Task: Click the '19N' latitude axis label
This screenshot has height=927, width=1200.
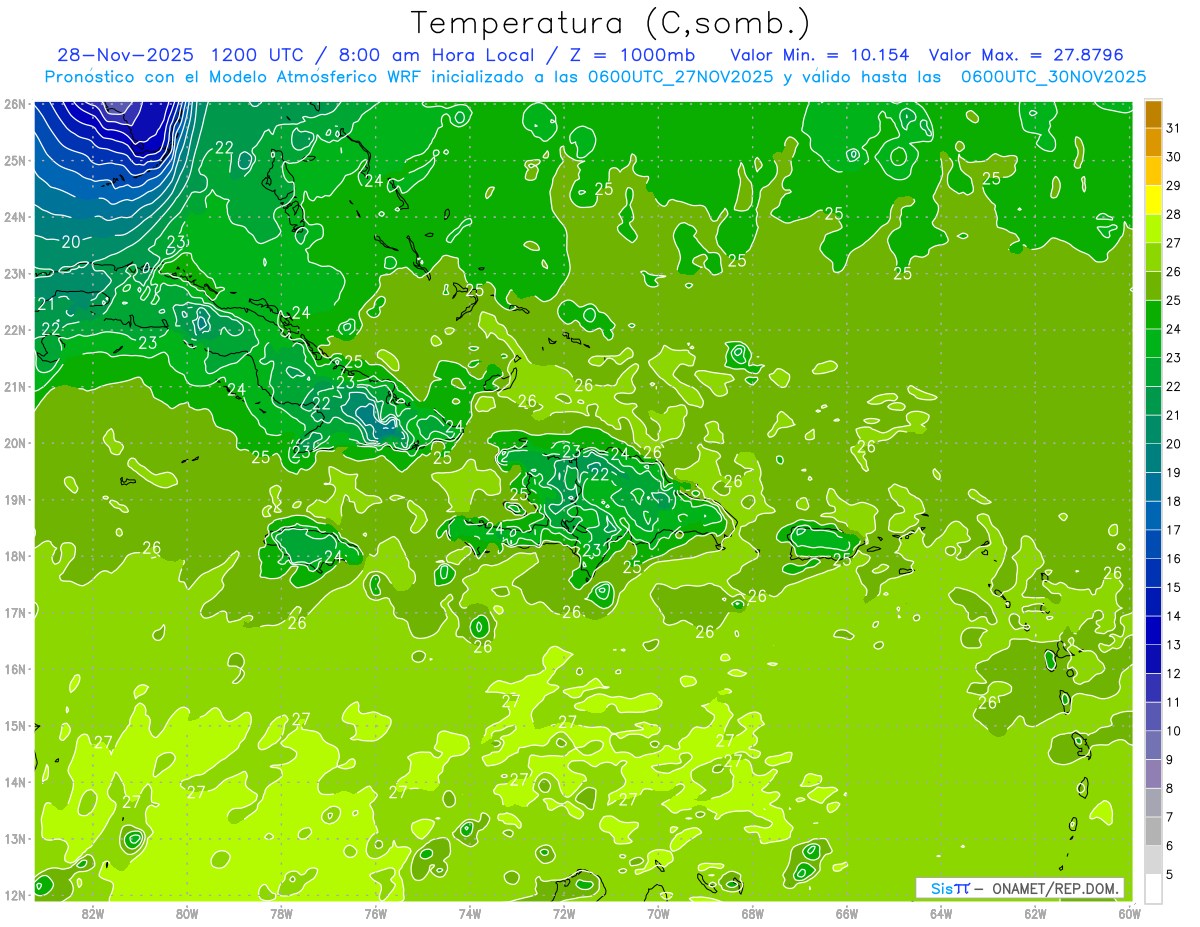Action: click(15, 499)
